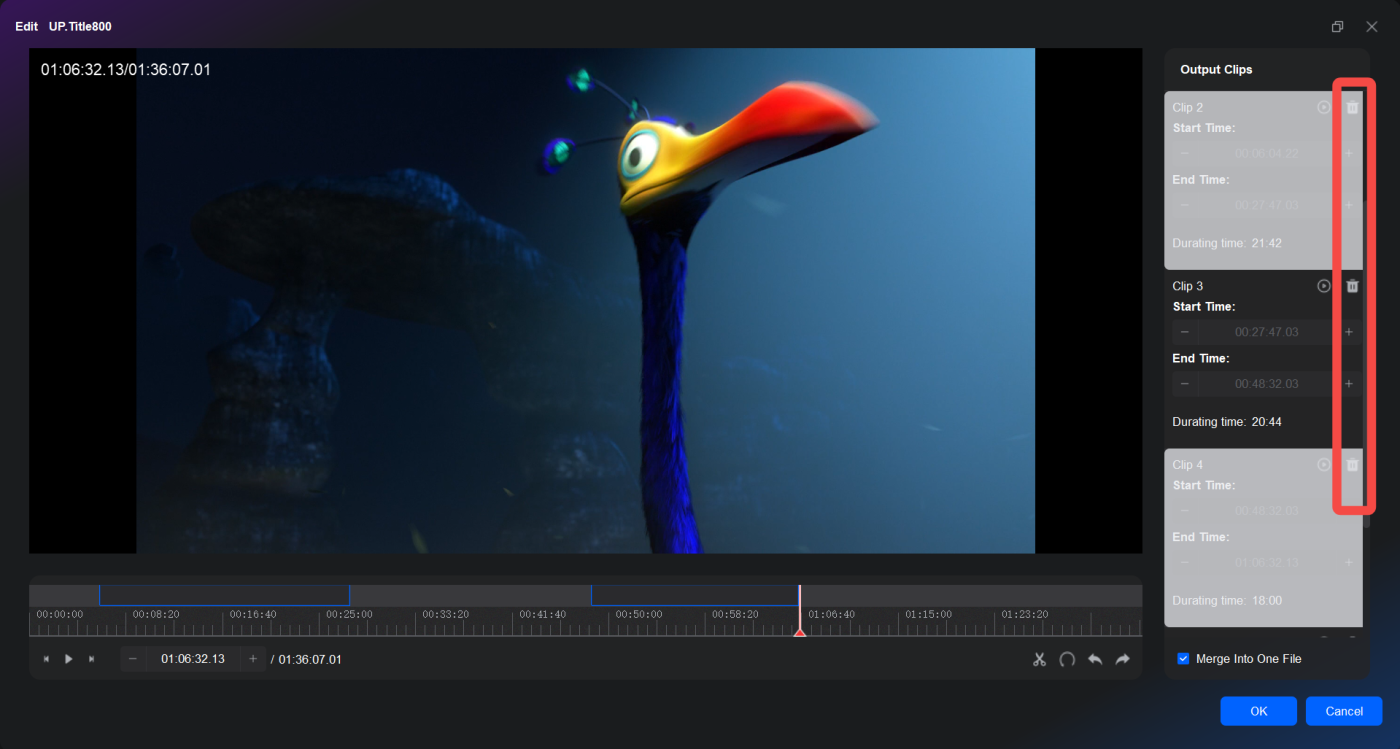Click the reset loop icon beside scissors
Screen dimensions: 1400x749
[1067, 659]
